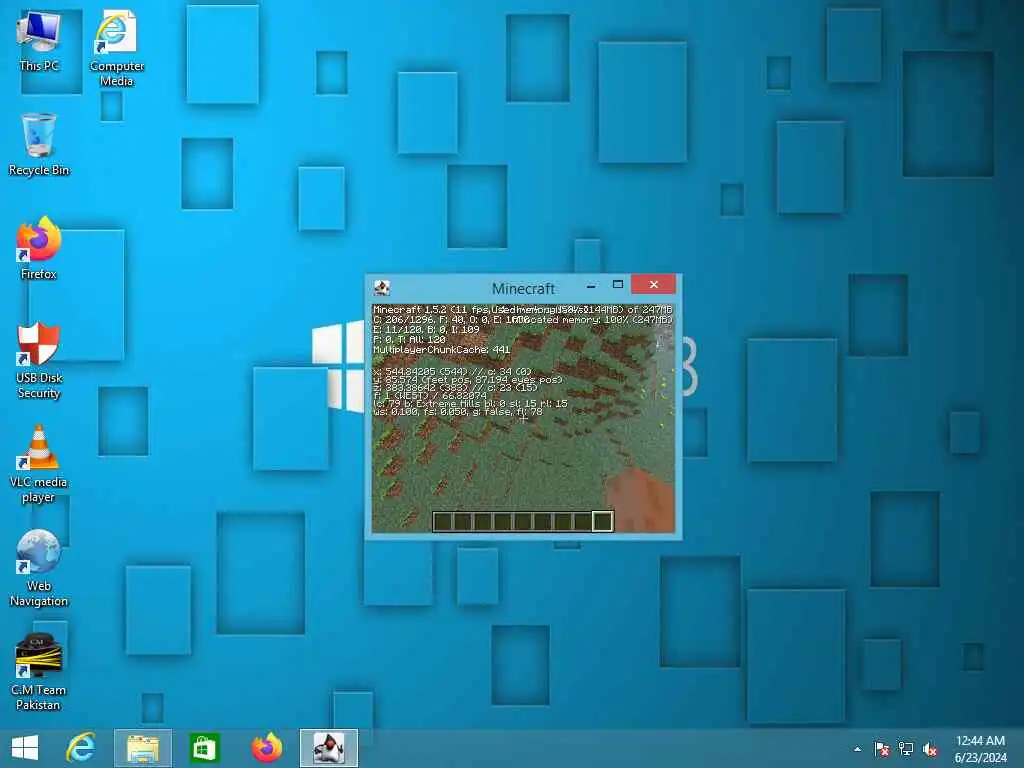
Task: Select the Recycle Bin icon
Action: click(x=39, y=145)
